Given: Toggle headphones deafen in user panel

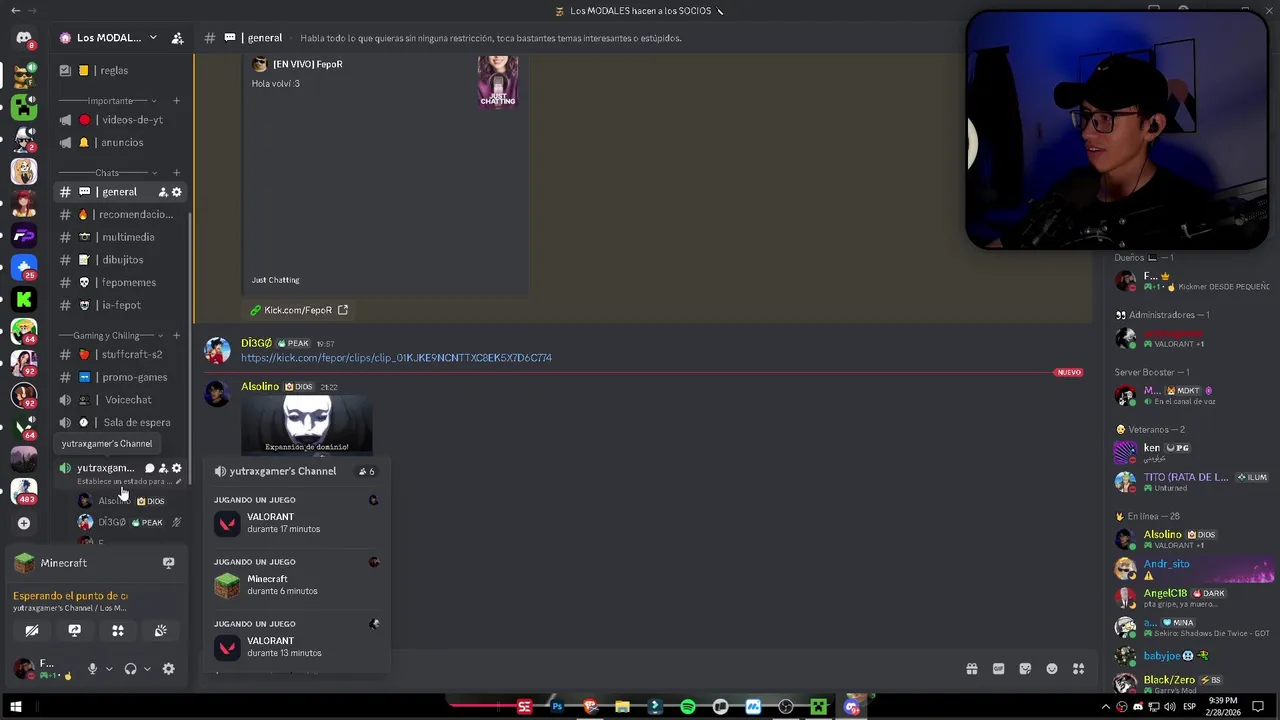Looking at the screenshot, I should pyautogui.click(x=130, y=669).
